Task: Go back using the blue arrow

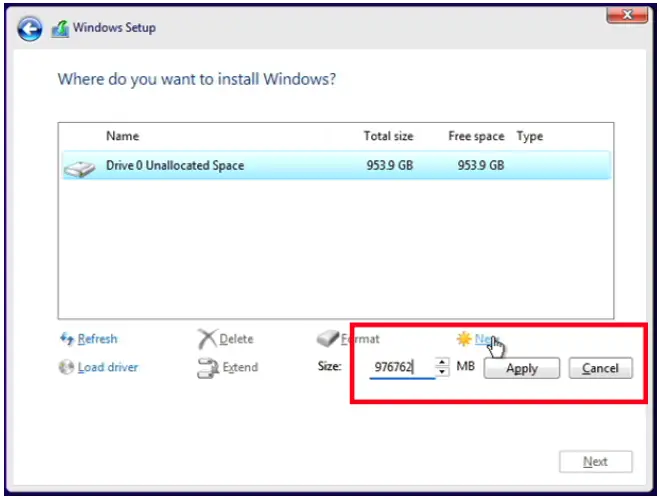Action: pos(29,29)
